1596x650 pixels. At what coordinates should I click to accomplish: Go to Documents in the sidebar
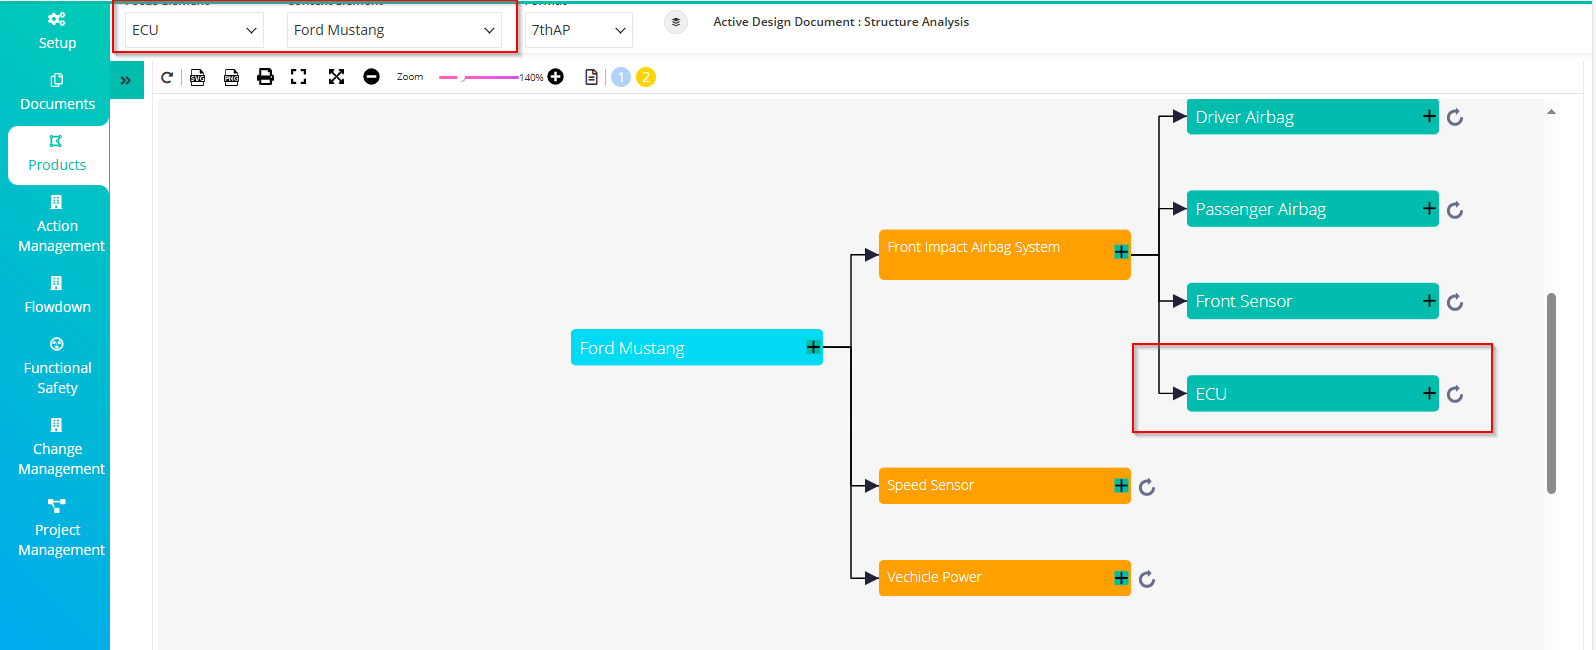pos(57,92)
